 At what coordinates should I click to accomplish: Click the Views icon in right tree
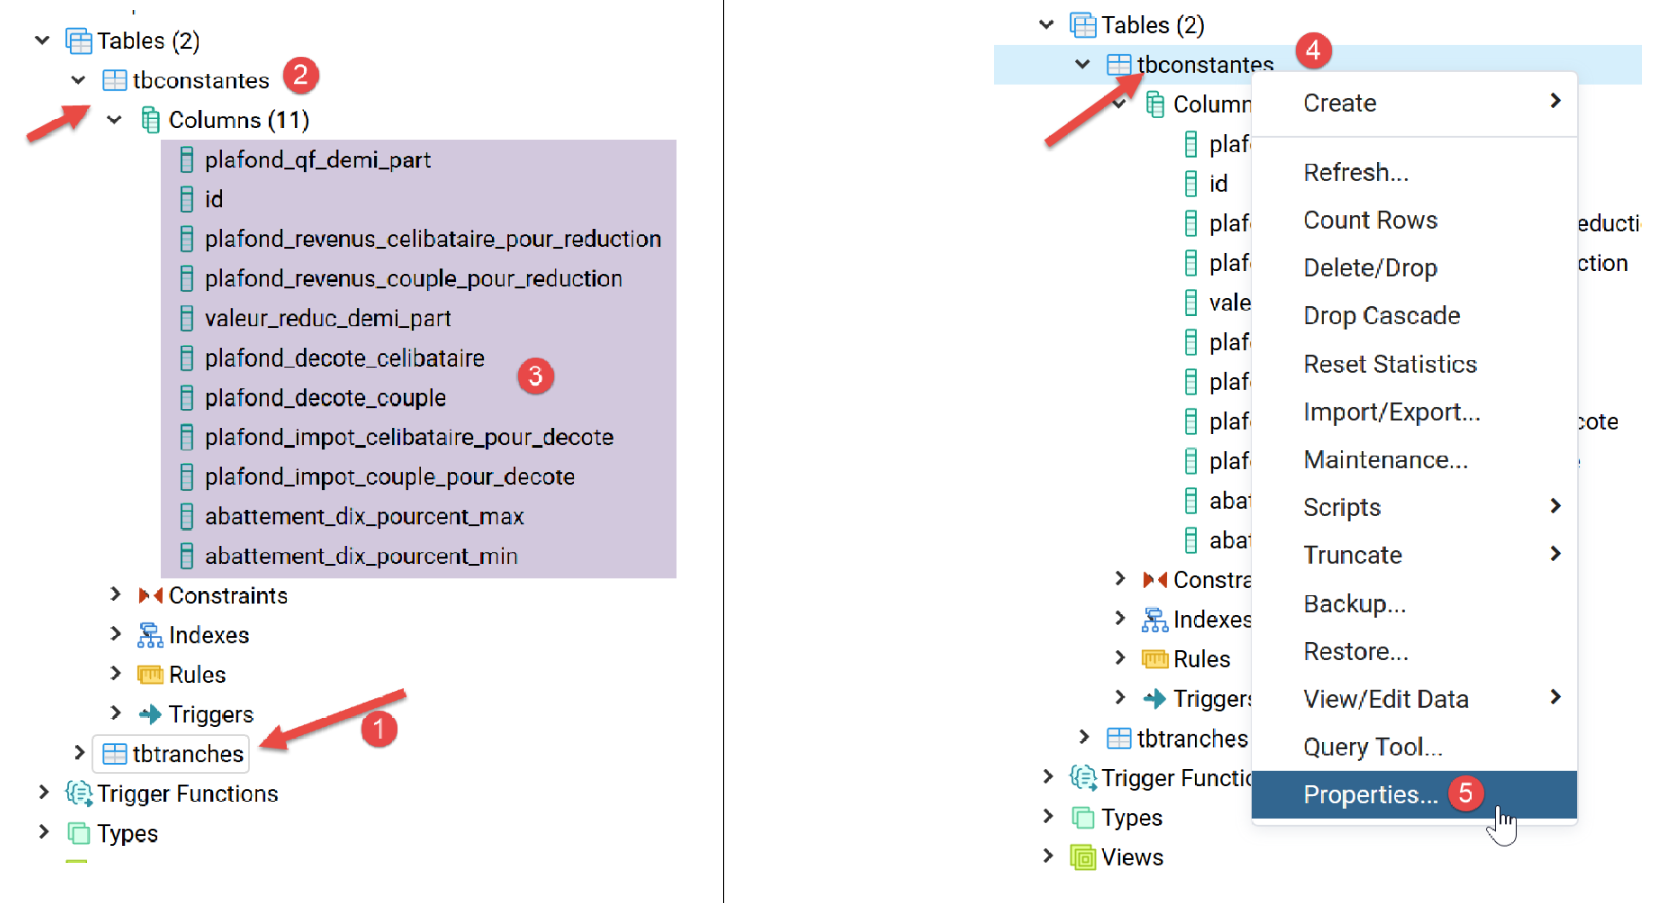pyautogui.click(x=1082, y=857)
